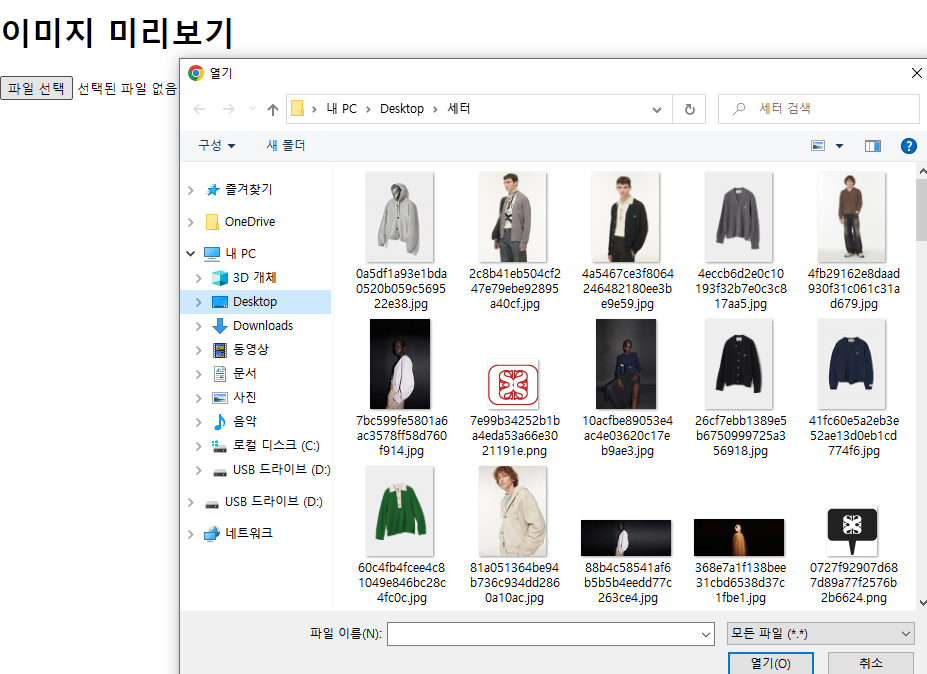The image size is (927, 674).
Task: Click Desktop in the address breadcrumb
Action: [x=402, y=109]
